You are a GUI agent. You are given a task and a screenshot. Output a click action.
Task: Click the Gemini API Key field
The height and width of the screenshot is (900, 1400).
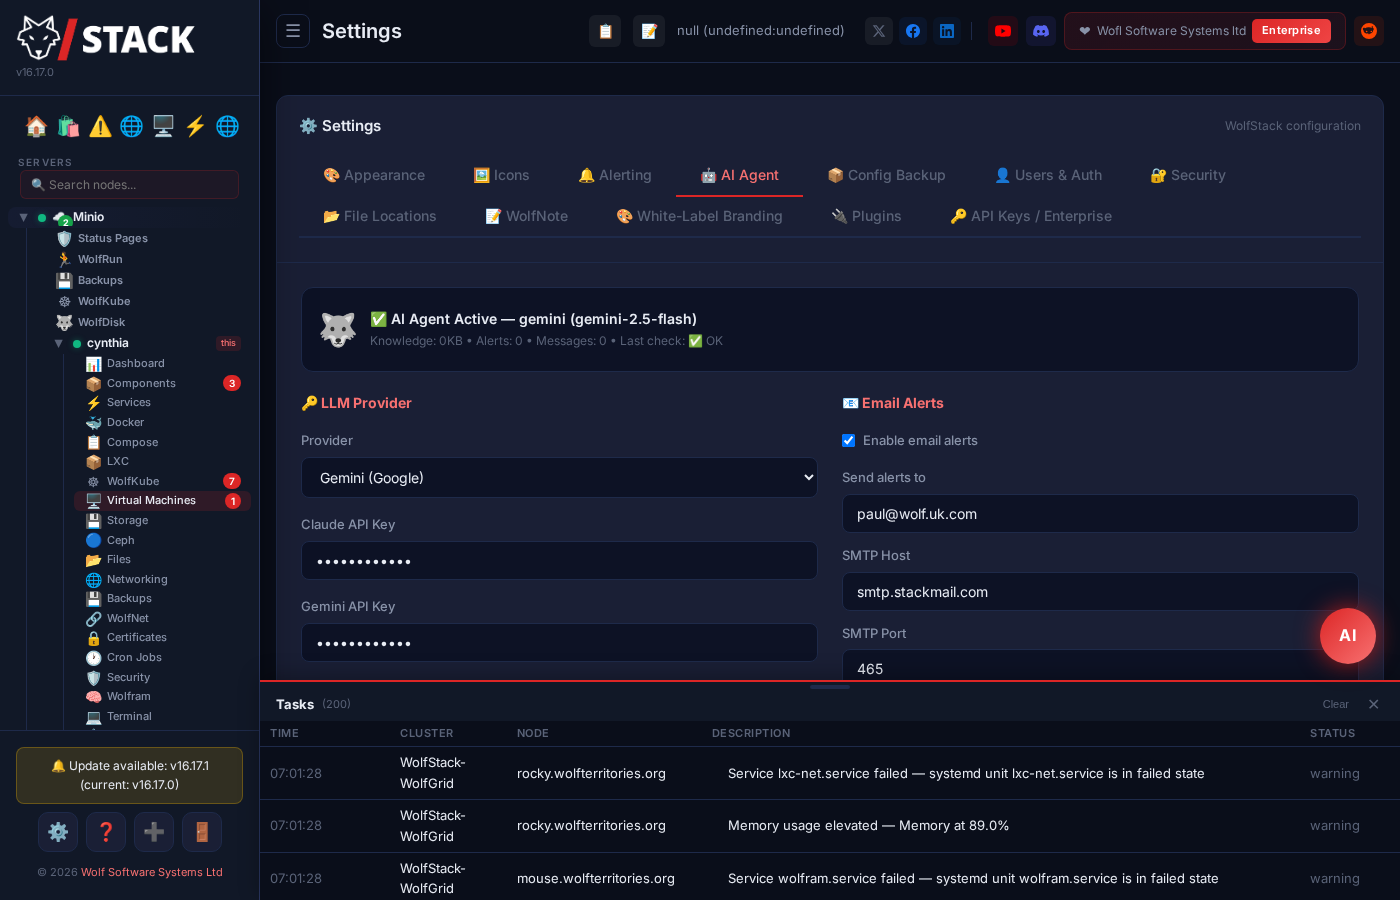point(559,643)
